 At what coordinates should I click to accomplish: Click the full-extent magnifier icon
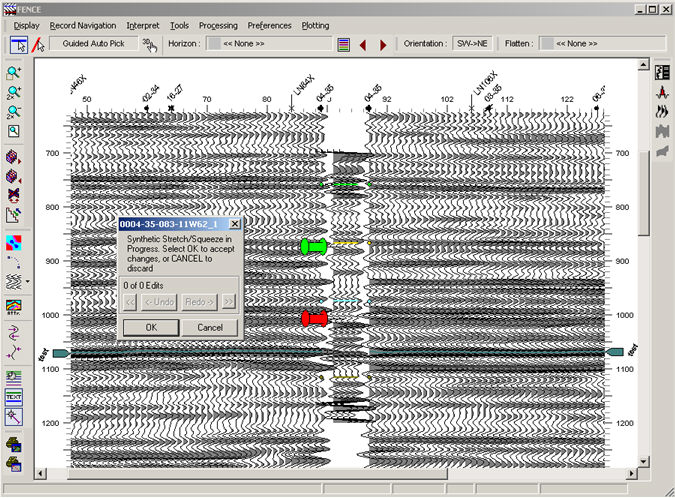(x=14, y=131)
